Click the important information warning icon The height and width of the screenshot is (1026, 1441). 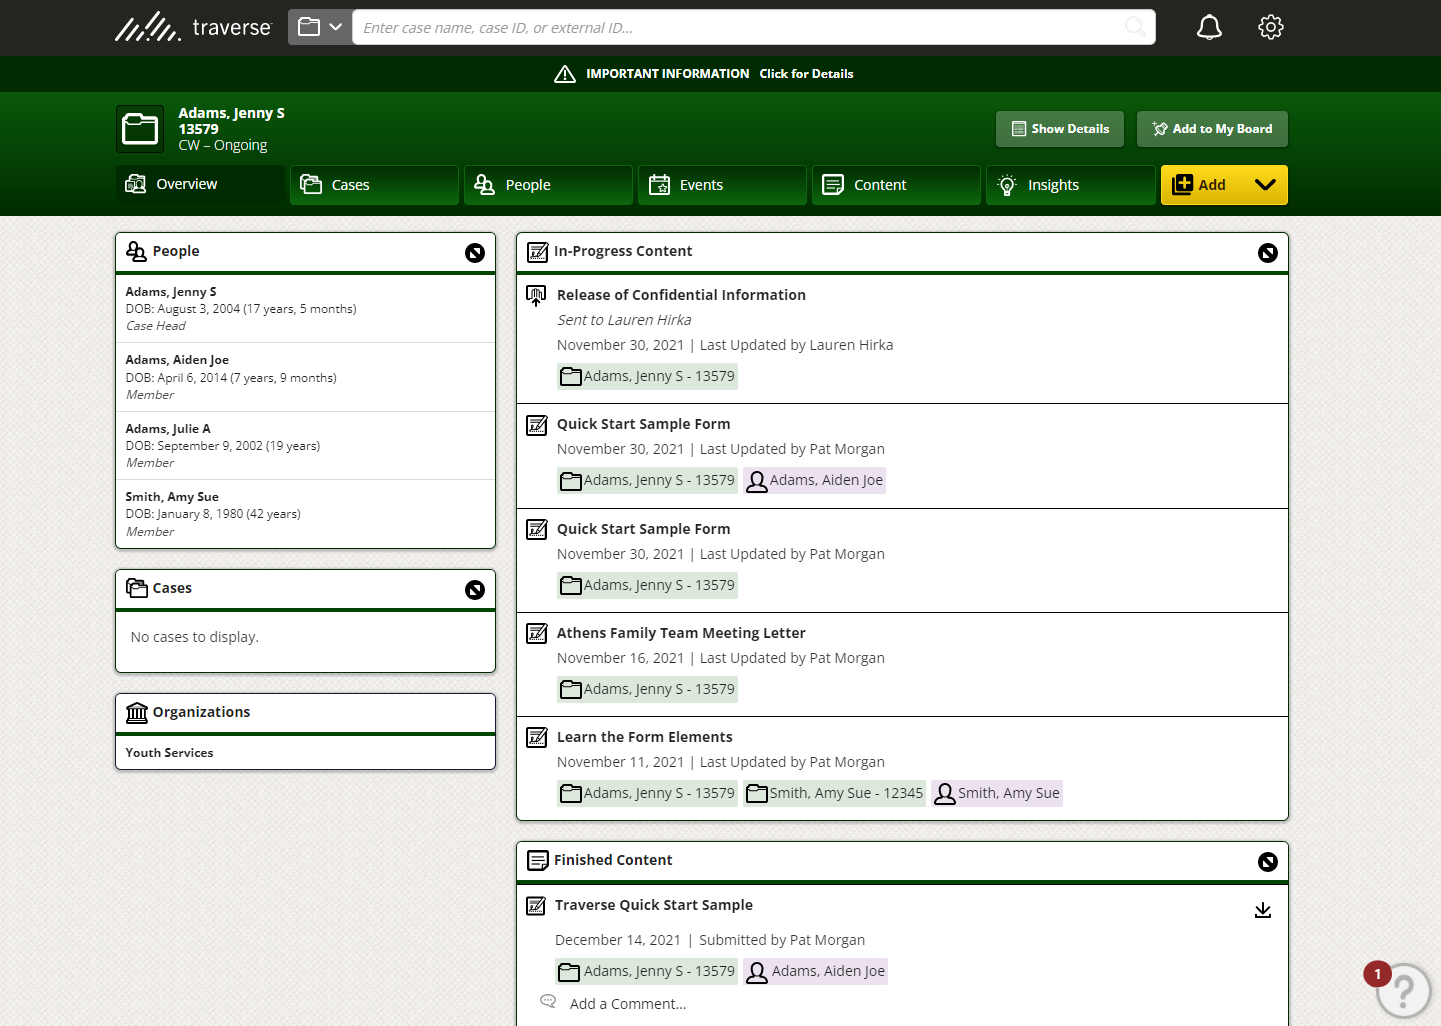click(x=565, y=74)
